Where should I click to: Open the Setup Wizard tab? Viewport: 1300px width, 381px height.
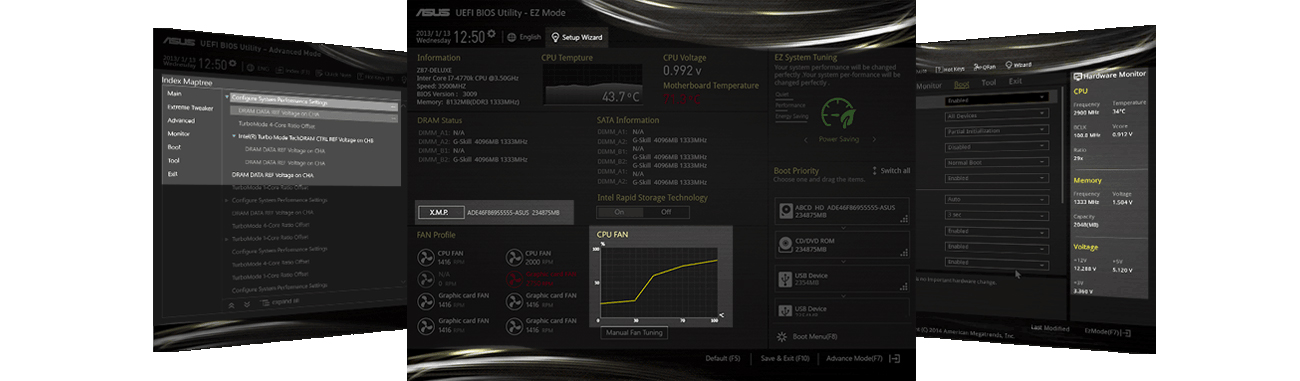point(577,36)
